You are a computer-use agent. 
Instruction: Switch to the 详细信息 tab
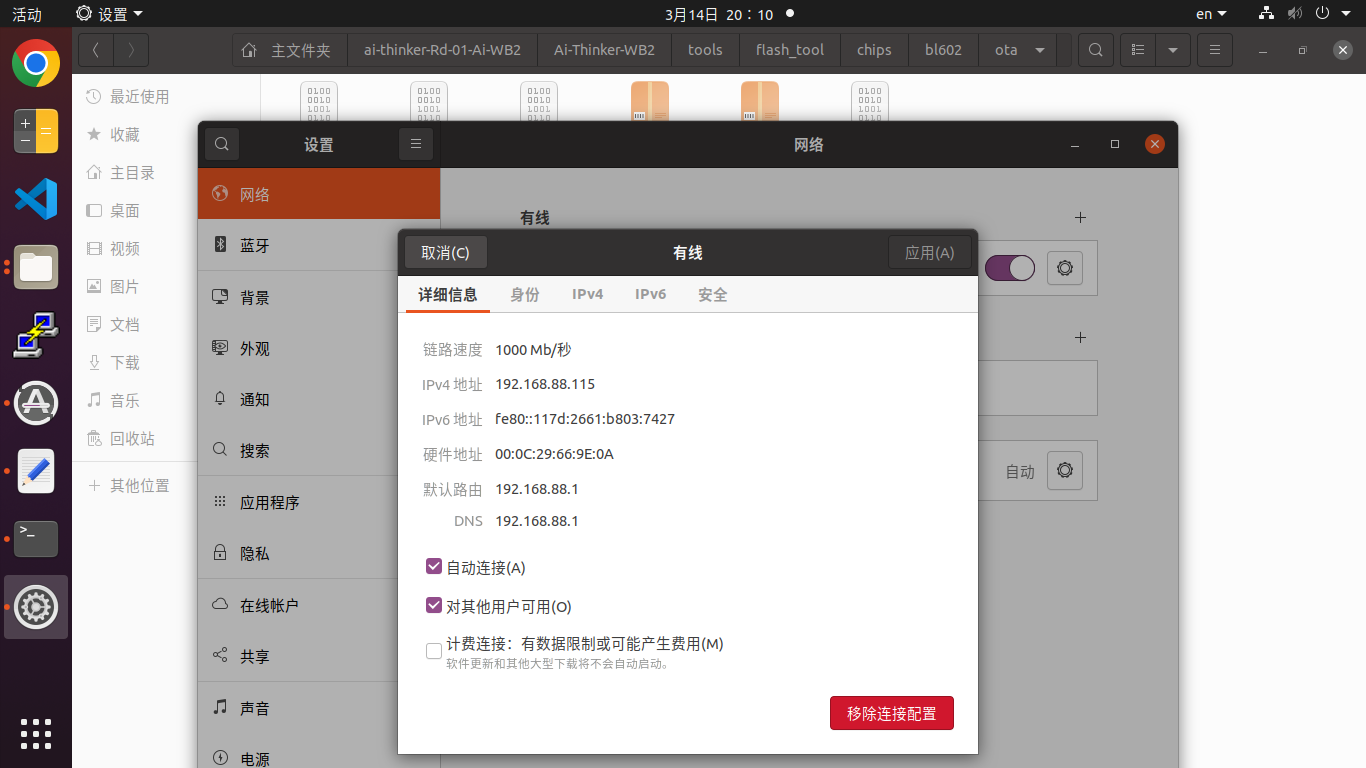(x=448, y=295)
